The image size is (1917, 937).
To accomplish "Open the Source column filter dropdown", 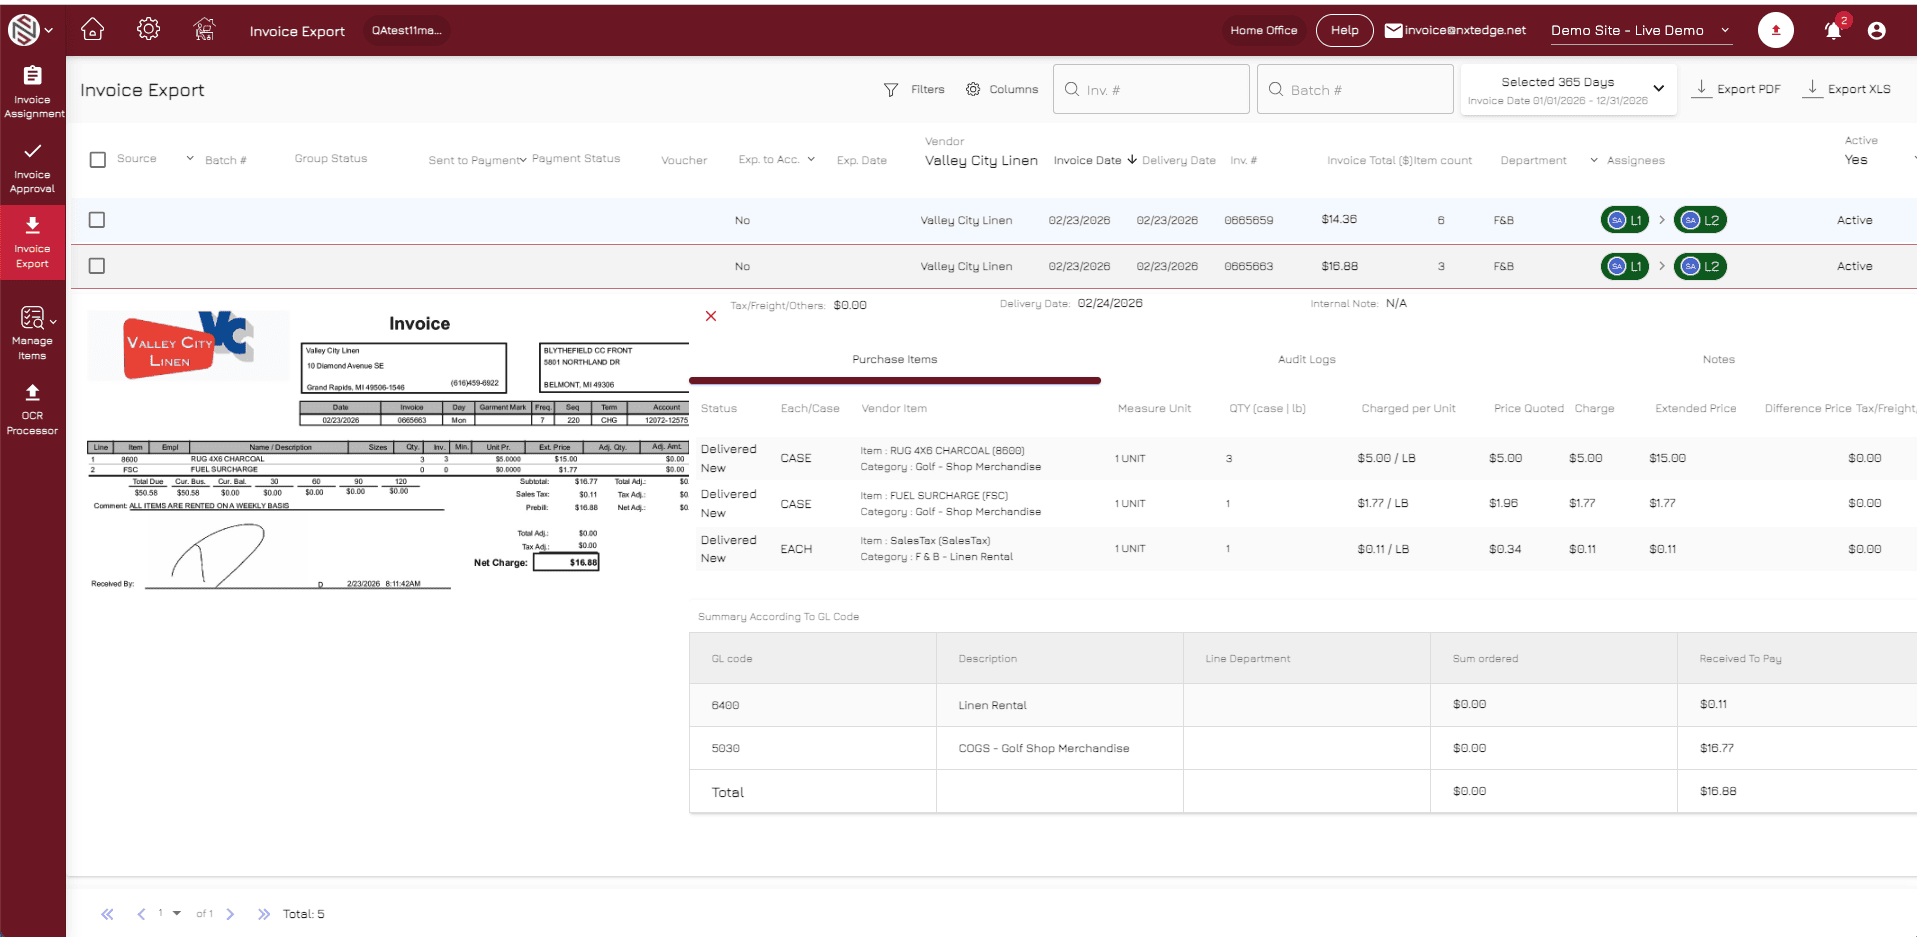I will [x=190, y=158].
